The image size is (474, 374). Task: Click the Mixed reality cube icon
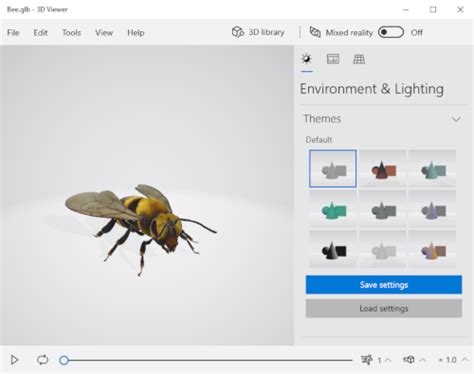click(315, 32)
